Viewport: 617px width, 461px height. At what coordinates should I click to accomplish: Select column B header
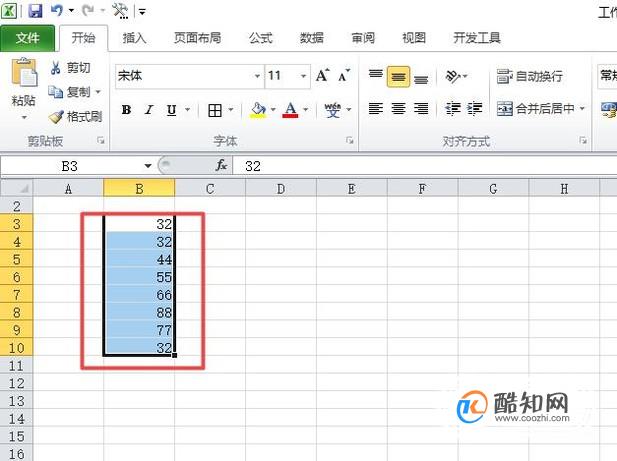pyautogui.click(x=139, y=189)
